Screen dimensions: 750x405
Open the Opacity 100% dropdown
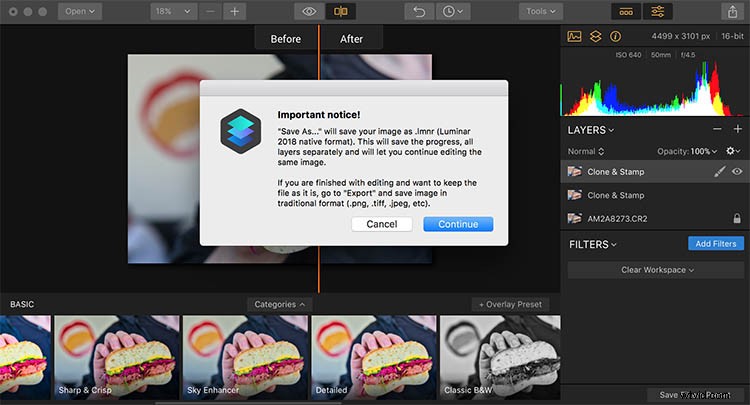coord(687,151)
